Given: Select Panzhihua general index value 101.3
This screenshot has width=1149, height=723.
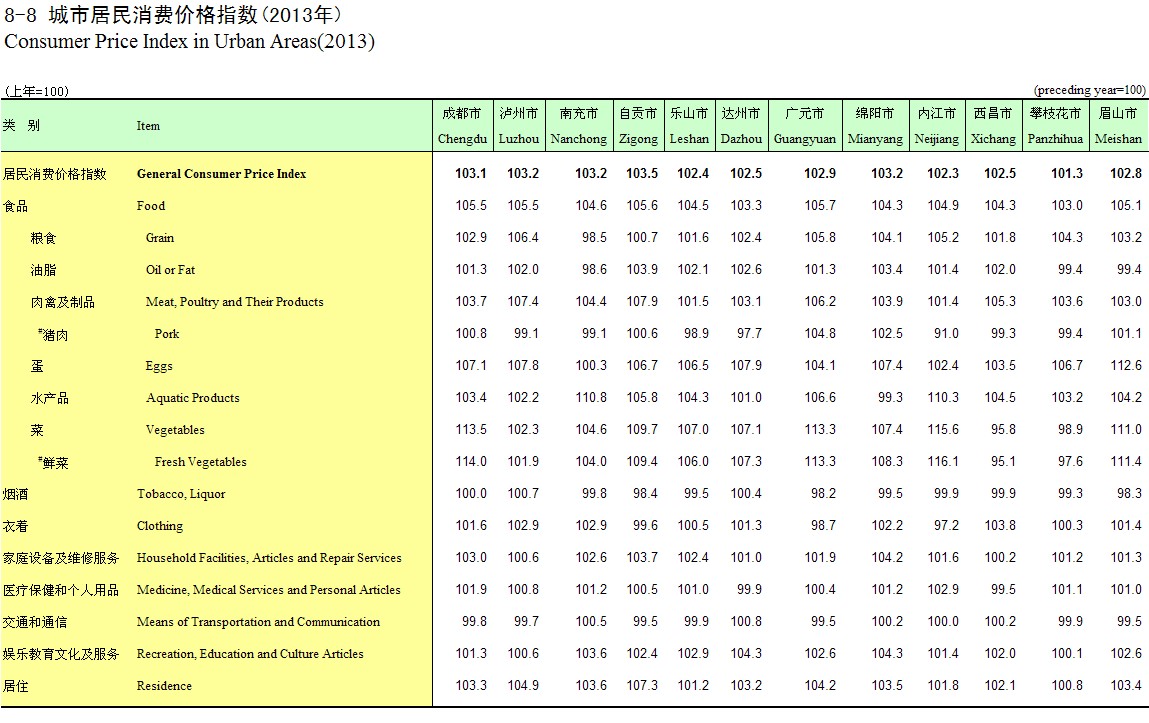Looking at the screenshot, I should point(1066,174).
